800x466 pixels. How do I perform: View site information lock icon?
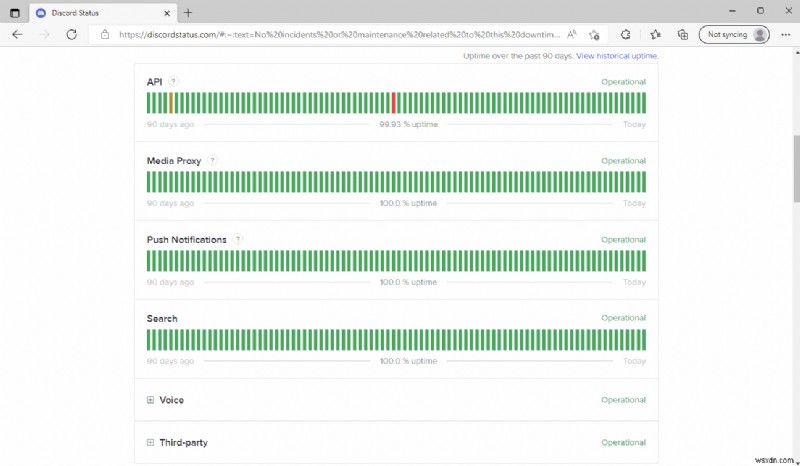coord(105,34)
